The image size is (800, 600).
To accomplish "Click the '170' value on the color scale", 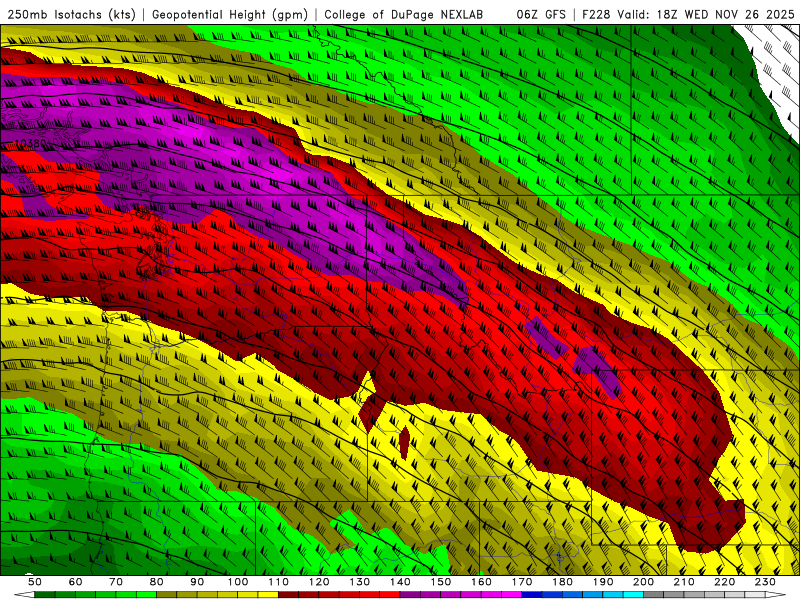I will click(521, 582).
